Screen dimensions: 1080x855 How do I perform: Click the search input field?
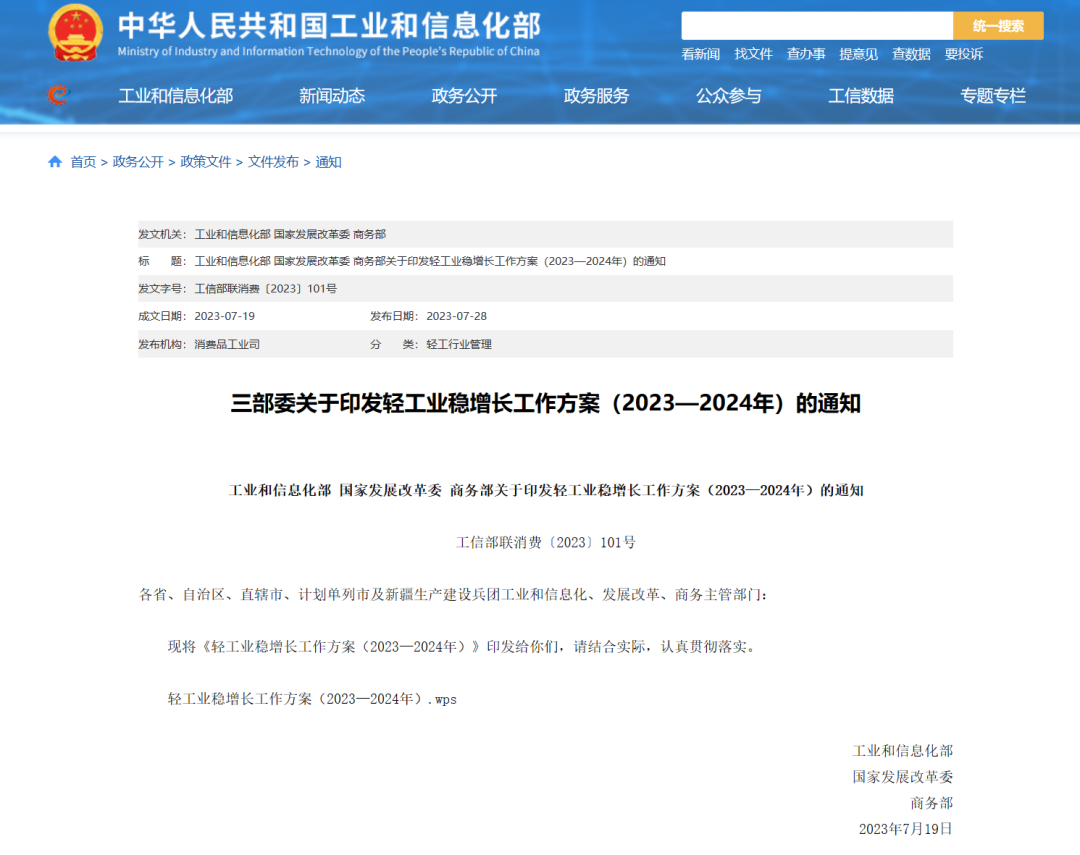coord(816,26)
